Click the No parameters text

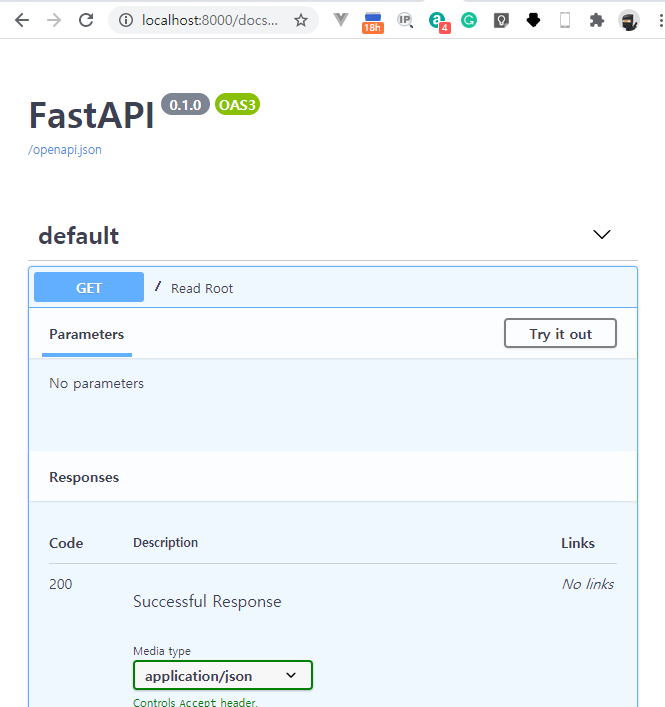pos(96,384)
